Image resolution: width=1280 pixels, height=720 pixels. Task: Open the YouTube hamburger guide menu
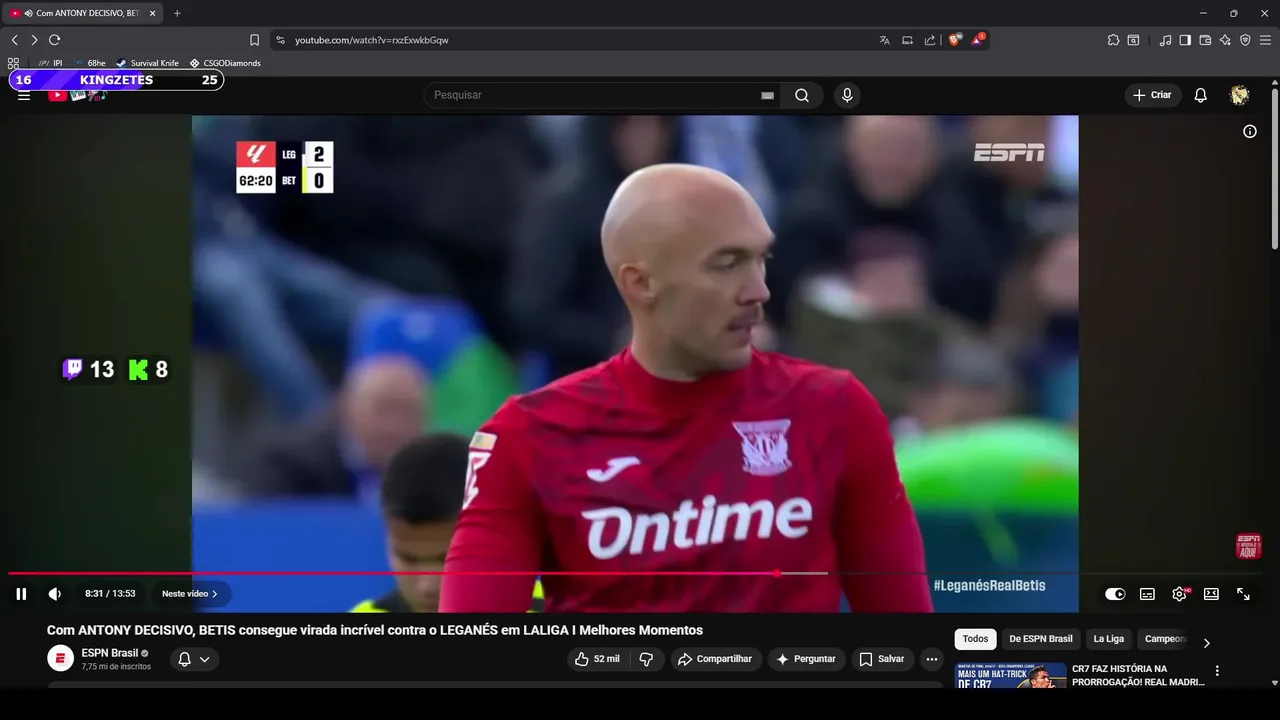[24, 96]
